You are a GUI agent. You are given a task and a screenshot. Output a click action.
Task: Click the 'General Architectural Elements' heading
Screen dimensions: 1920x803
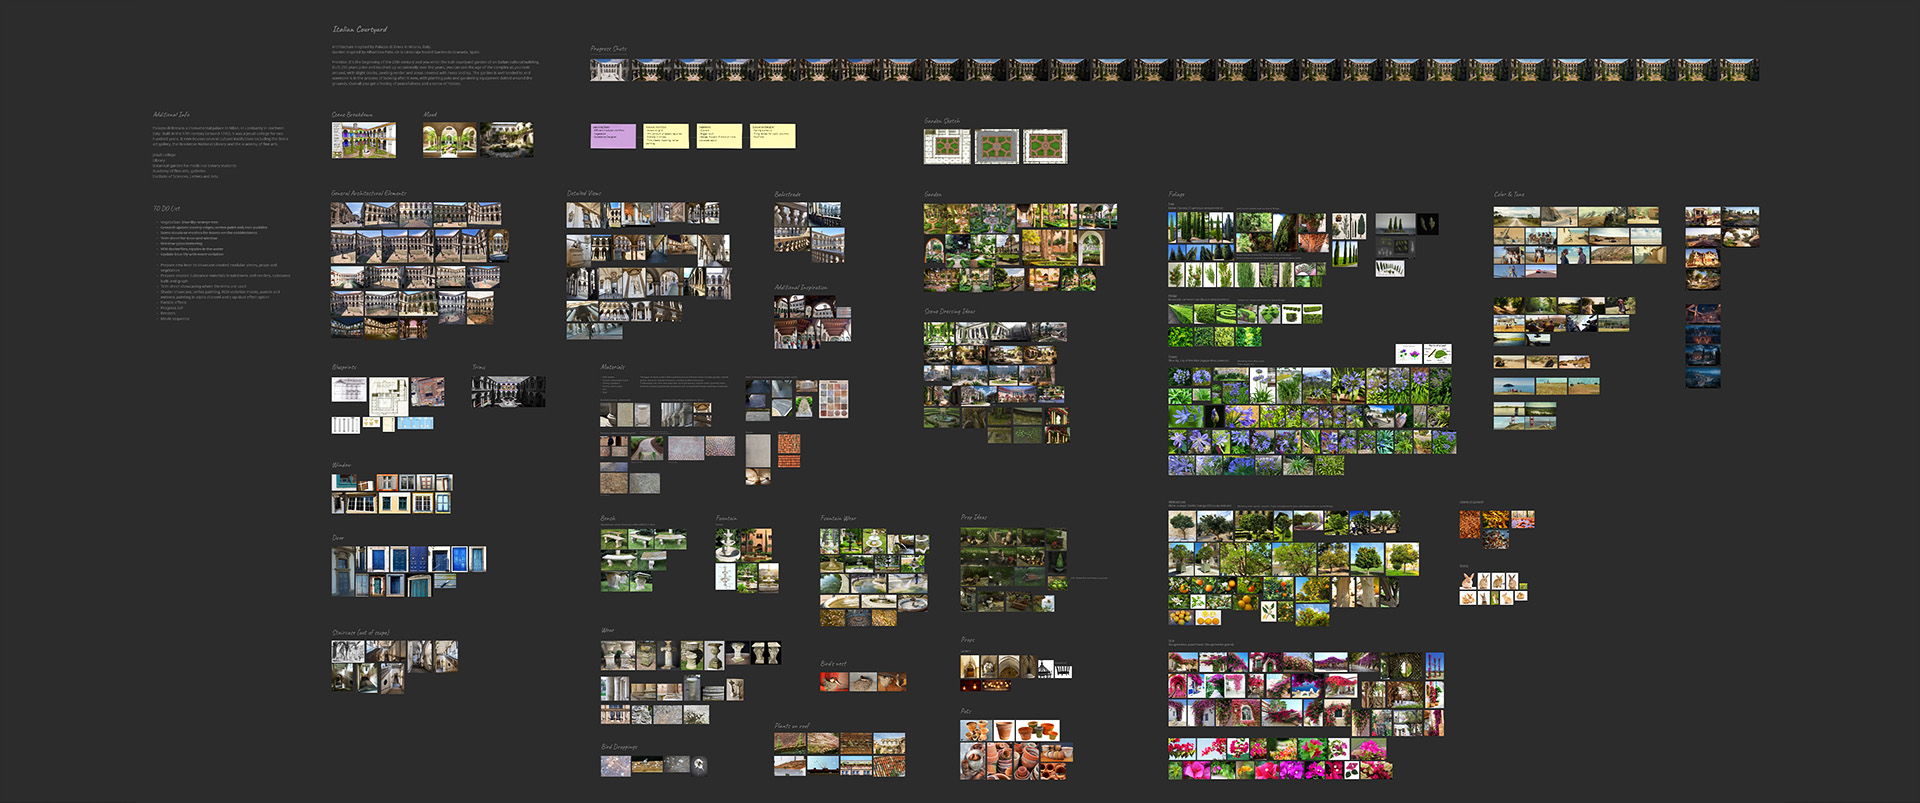point(369,193)
